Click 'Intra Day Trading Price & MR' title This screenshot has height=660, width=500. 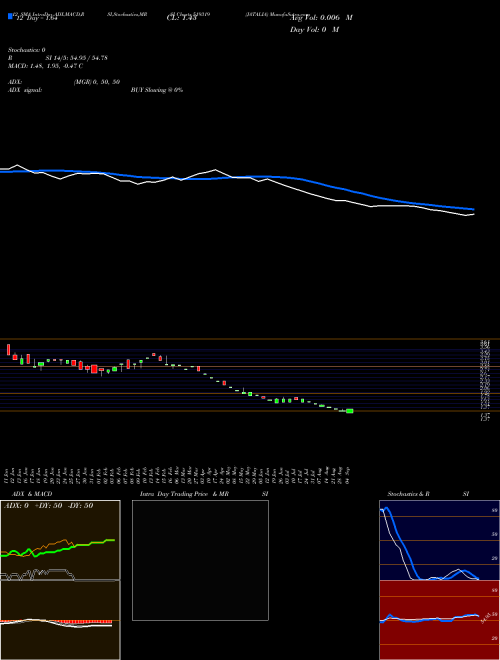click(184, 494)
